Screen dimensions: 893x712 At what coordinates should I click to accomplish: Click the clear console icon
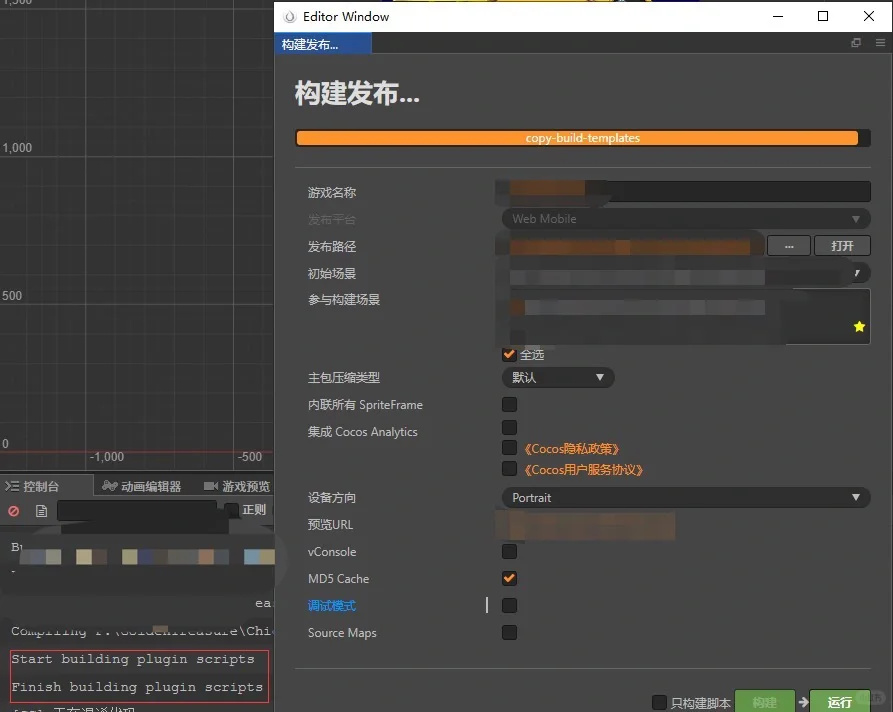14,511
